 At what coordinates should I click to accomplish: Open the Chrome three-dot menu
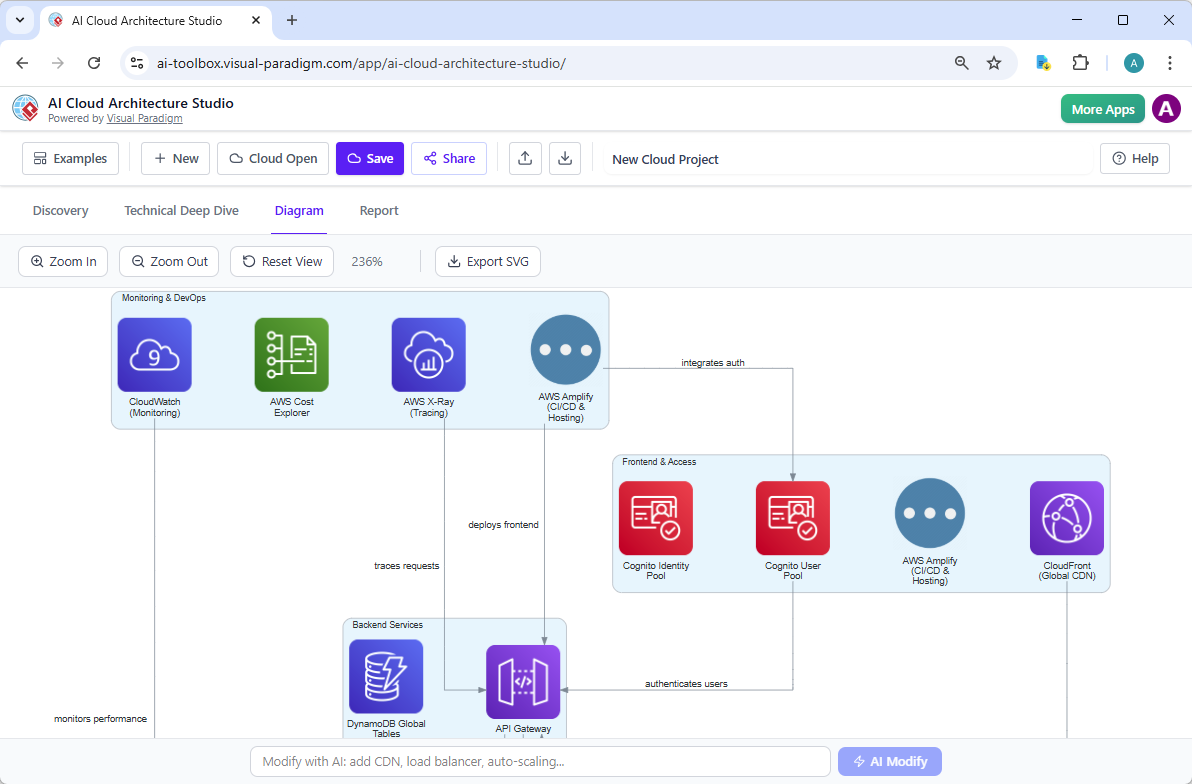pos(1170,62)
